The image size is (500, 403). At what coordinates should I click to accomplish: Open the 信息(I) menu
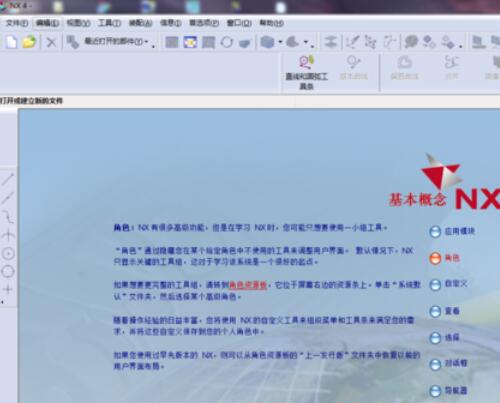pos(171,23)
